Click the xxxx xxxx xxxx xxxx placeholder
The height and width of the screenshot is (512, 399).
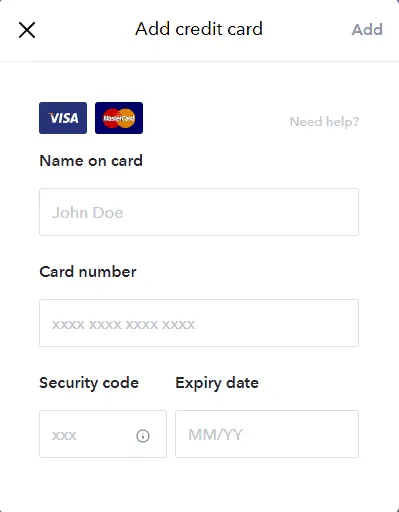point(123,325)
